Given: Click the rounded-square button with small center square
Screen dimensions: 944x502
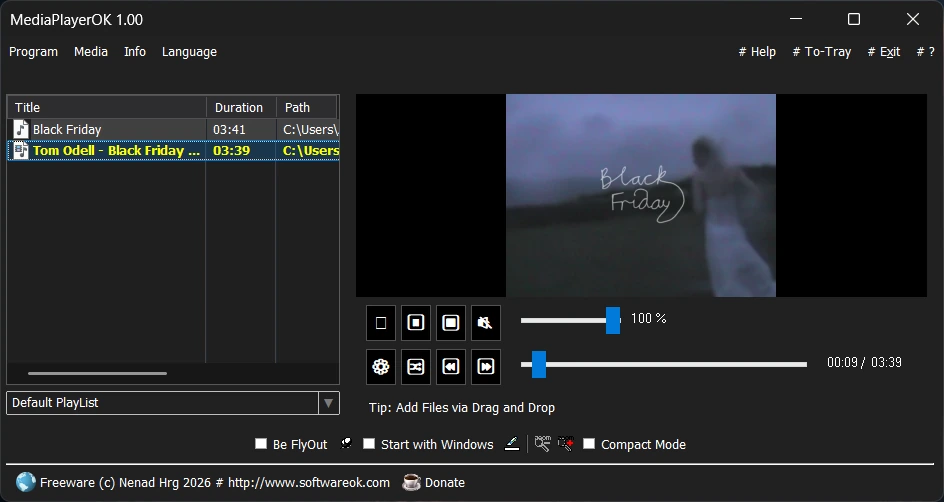Looking at the screenshot, I should [x=415, y=323].
